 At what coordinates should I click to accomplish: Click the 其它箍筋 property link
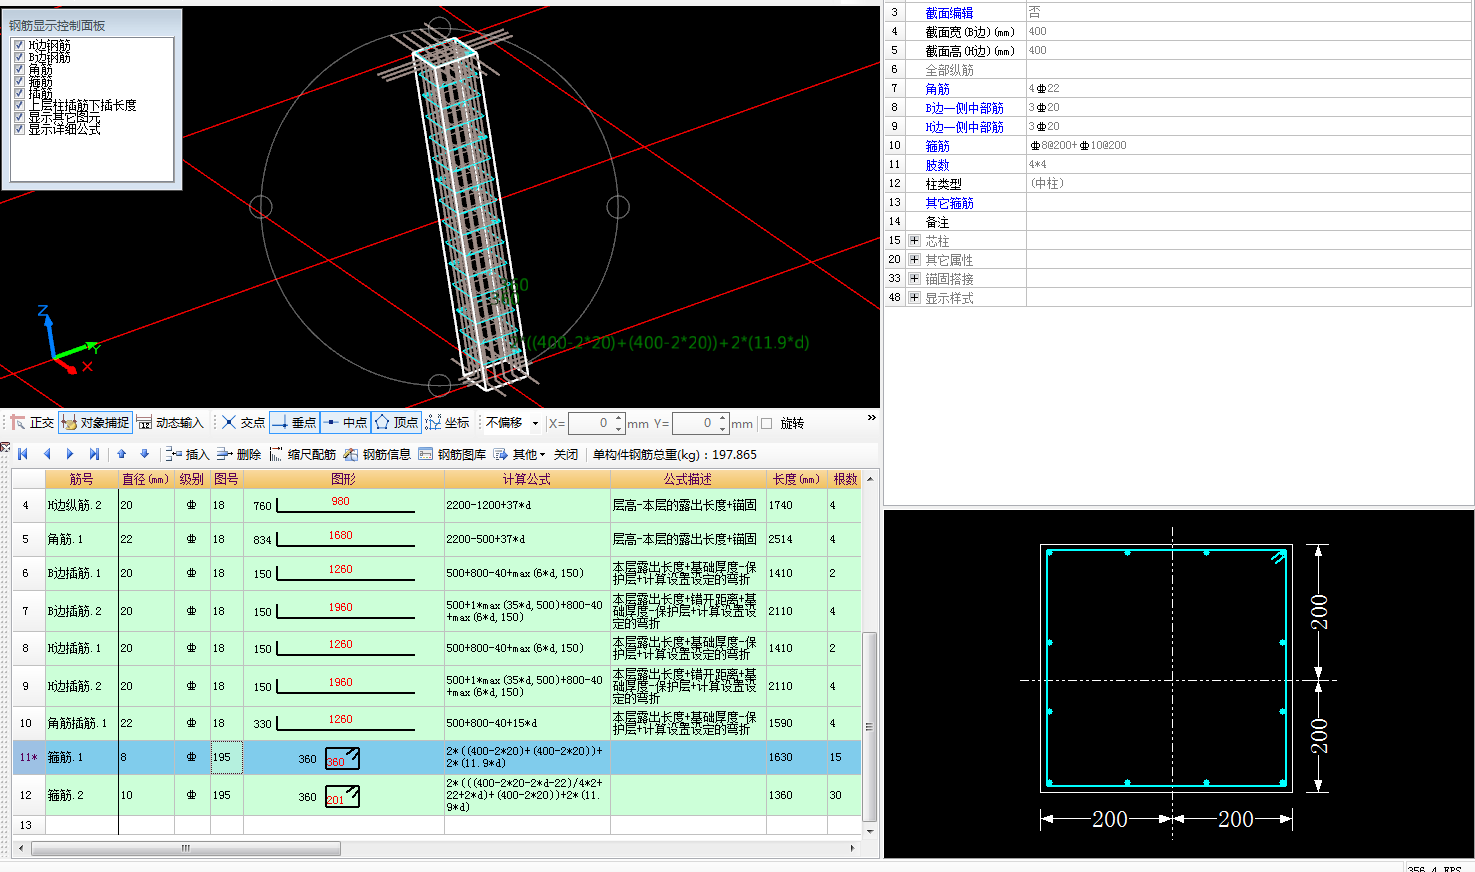pos(949,203)
